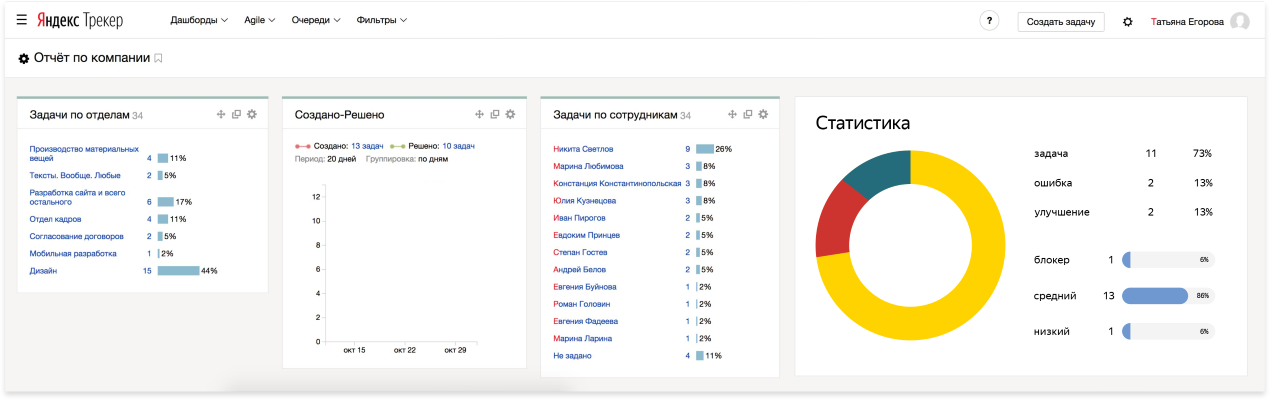Expand the Agile dropdown menu
Screen dimensions: 1270x400
[x=260, y=21]
